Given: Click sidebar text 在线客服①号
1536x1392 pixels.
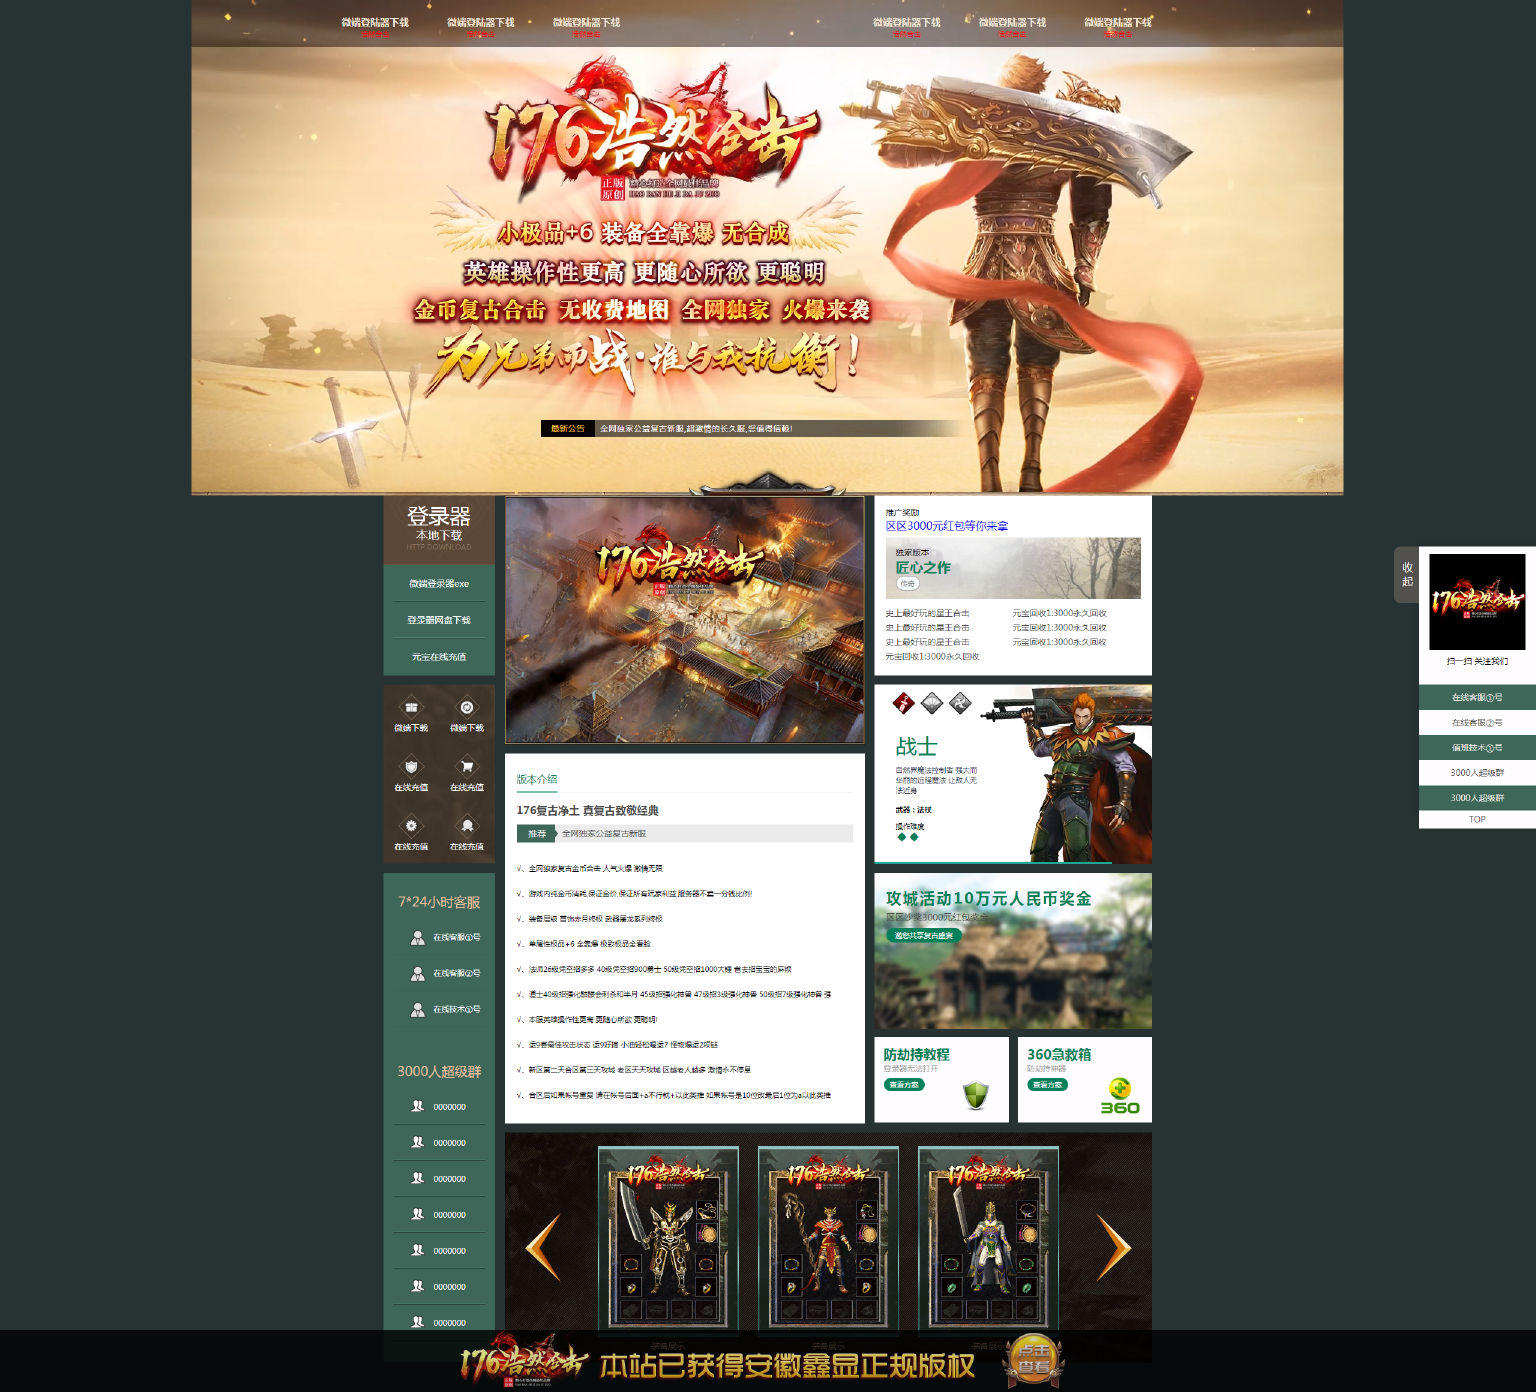Looking at the screenshot, I should pyautogui.click(x=457, y=938).
